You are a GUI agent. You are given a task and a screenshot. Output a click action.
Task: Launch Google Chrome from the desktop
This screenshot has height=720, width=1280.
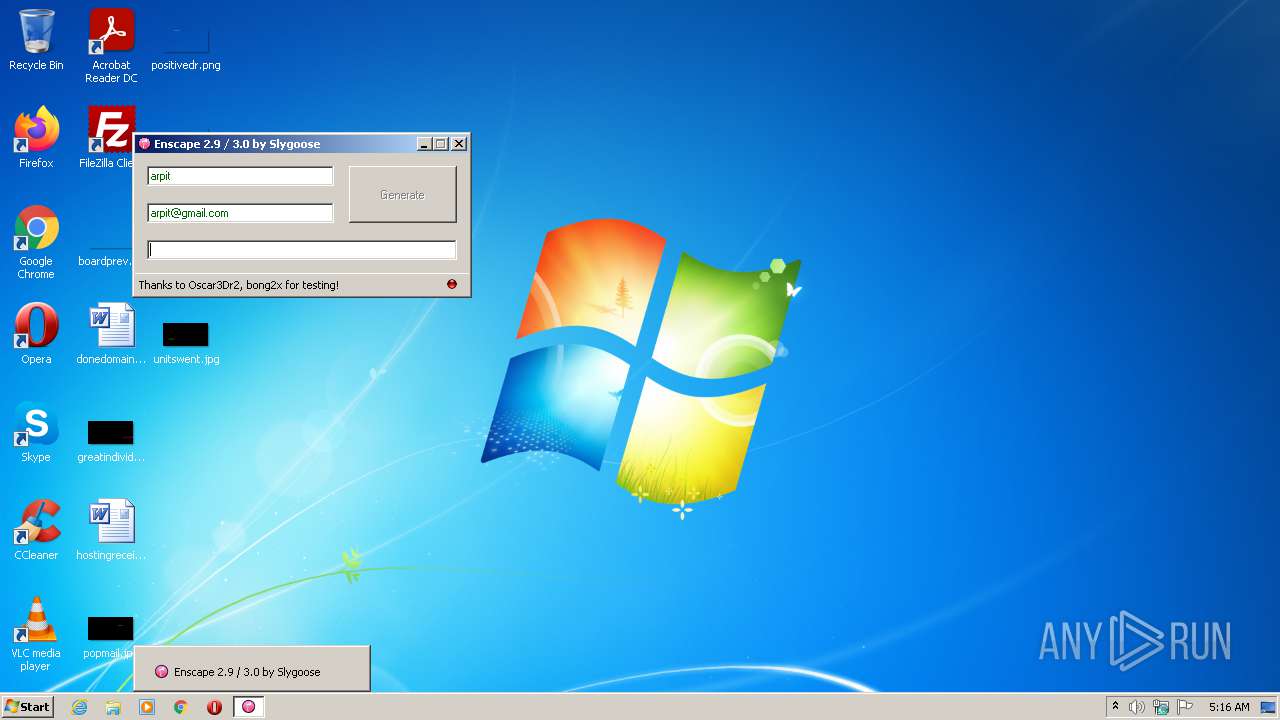click(36, 242)
